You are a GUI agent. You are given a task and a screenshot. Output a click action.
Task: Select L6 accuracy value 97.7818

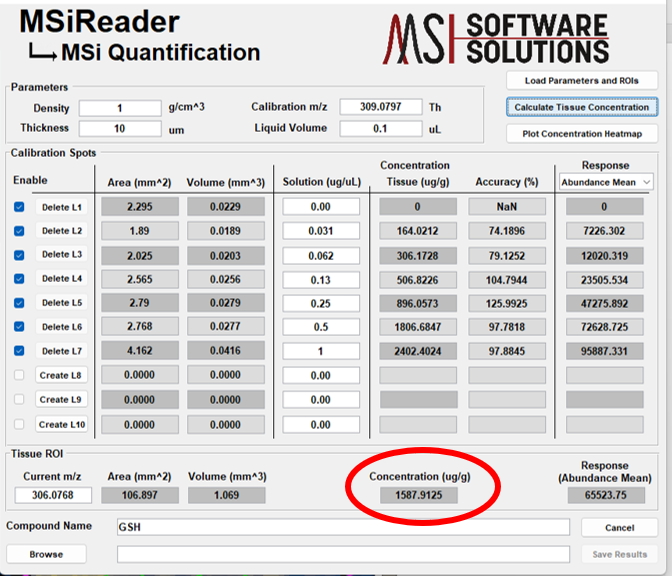507,327
